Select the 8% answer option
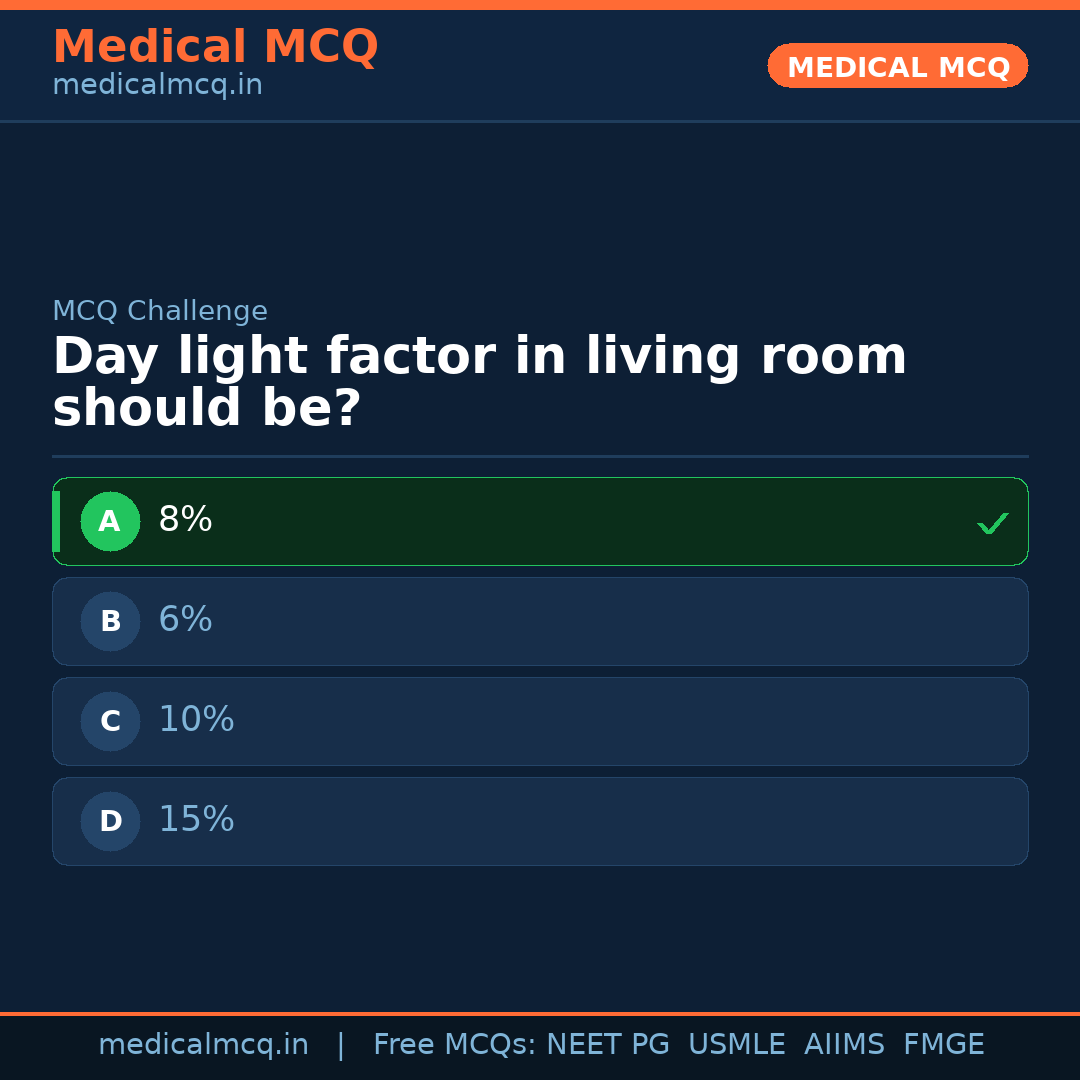The height and width of the screenshot is (1080, 1080). point(540,521)
